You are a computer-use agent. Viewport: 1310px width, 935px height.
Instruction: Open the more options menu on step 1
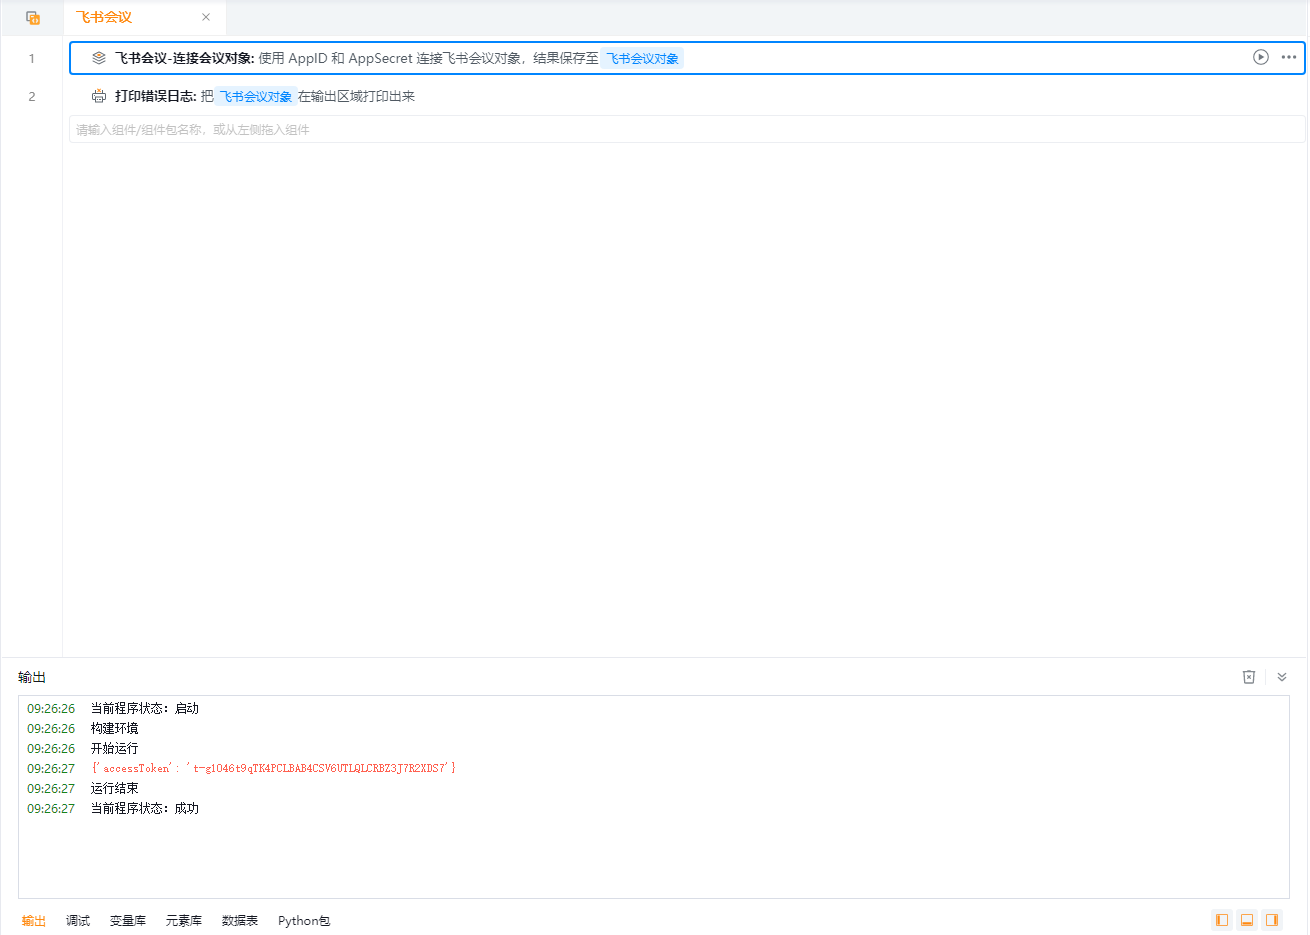tap(1288, 57)
